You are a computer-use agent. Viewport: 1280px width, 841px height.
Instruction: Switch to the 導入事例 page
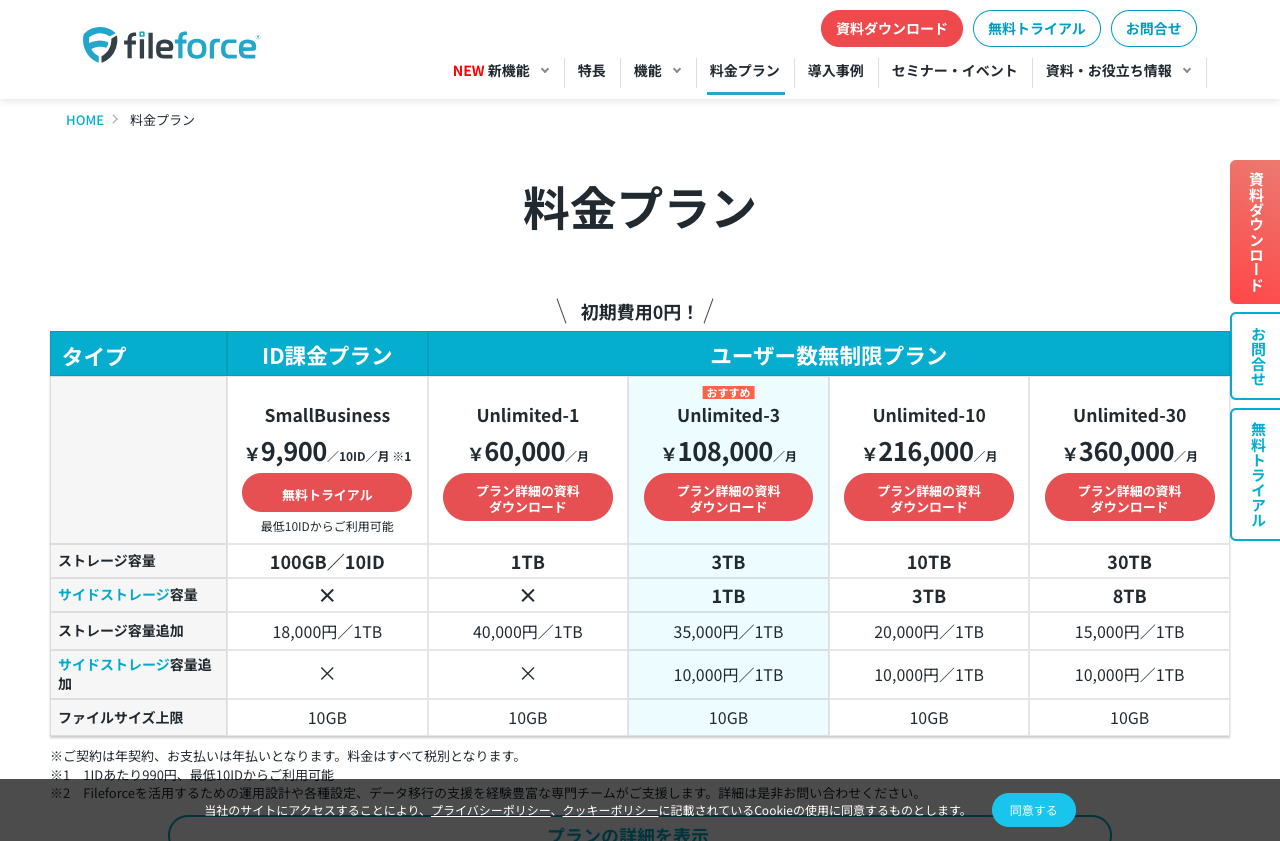[836, 71]
